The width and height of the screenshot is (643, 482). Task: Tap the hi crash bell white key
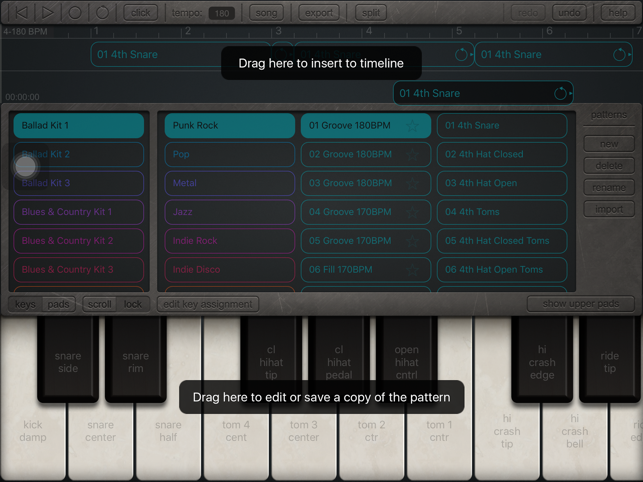575,439
